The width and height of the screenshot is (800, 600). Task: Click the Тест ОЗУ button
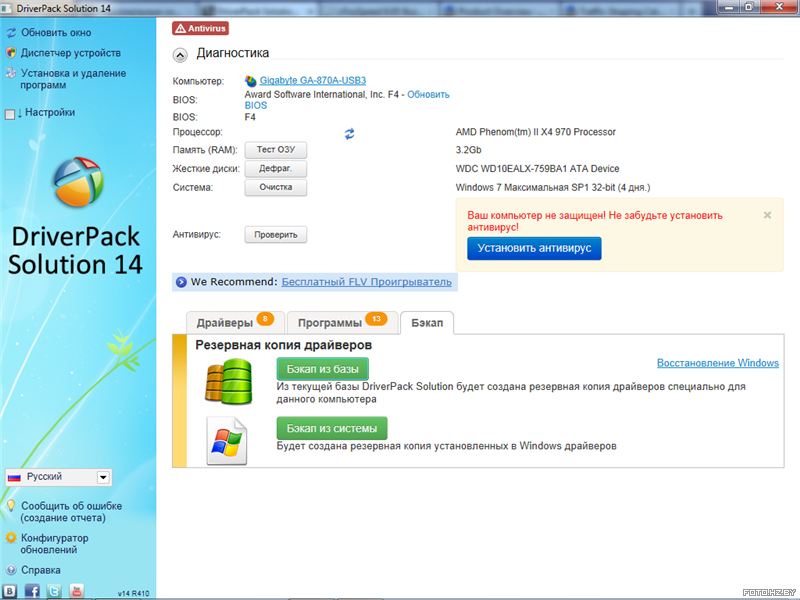pos(276,149)
